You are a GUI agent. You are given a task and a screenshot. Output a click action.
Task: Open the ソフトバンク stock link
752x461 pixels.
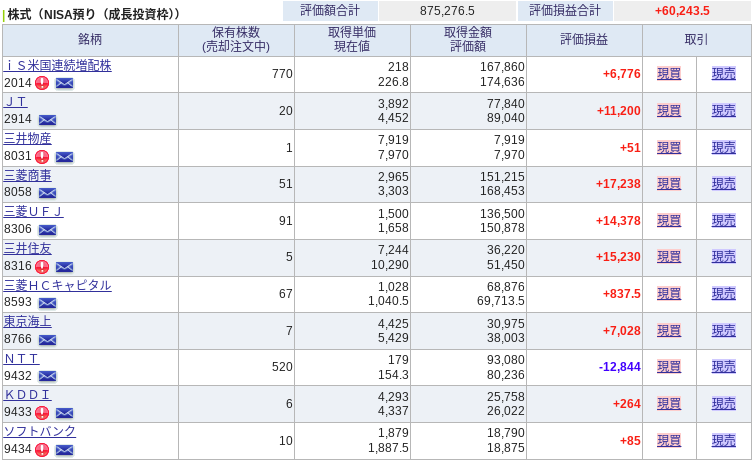pyautogui.click(x=39, y=431)
